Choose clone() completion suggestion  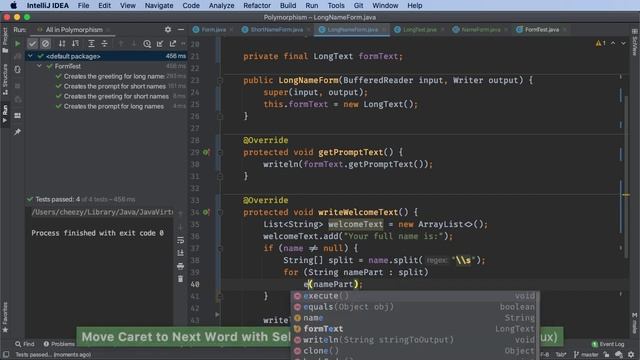pyautogui.click(x=415, y=351)
